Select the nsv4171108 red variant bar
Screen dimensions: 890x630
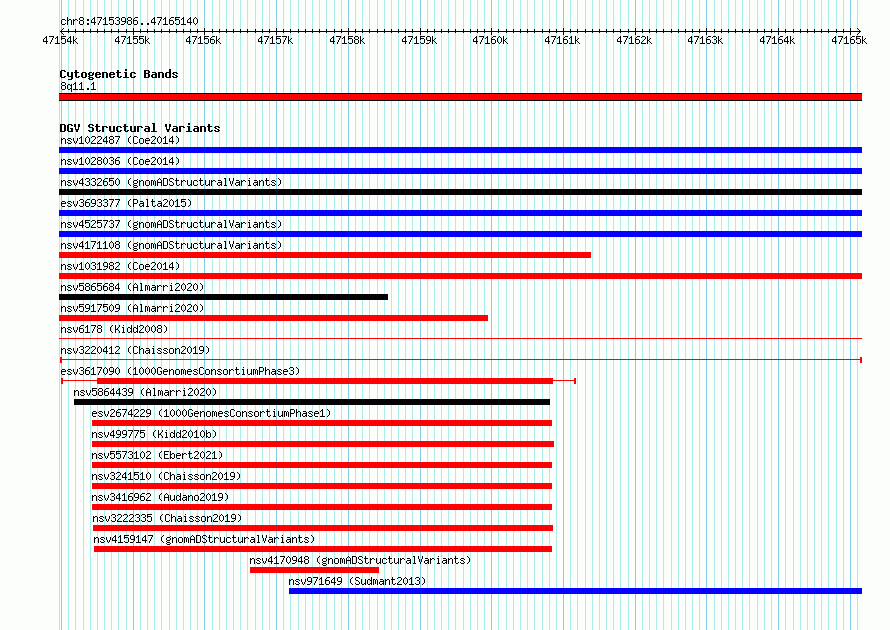[x=325, y=255]
